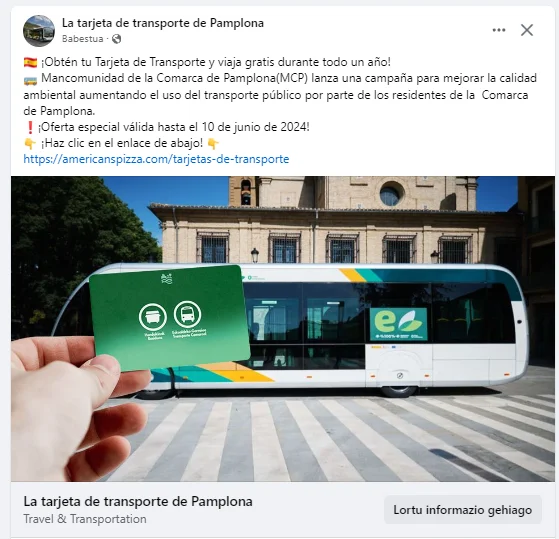Open the ad photo of the bus

click(x=283, y=329)
